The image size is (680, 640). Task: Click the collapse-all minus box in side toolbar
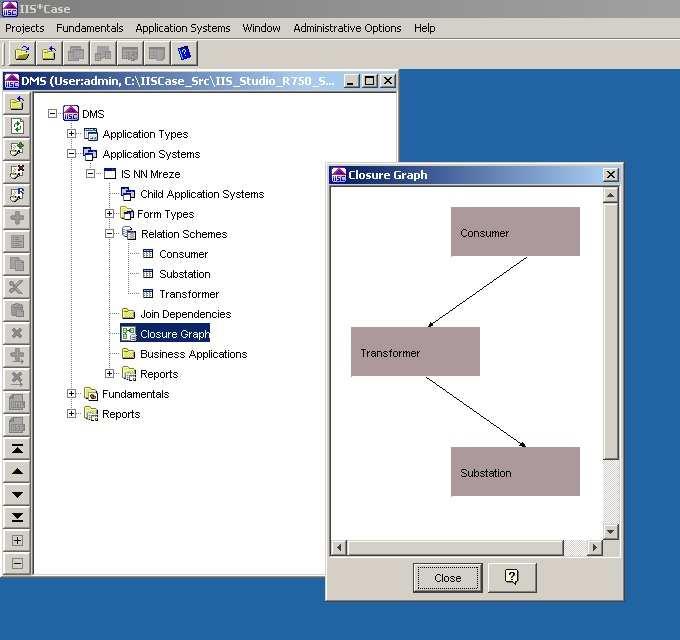click(17, 563)
